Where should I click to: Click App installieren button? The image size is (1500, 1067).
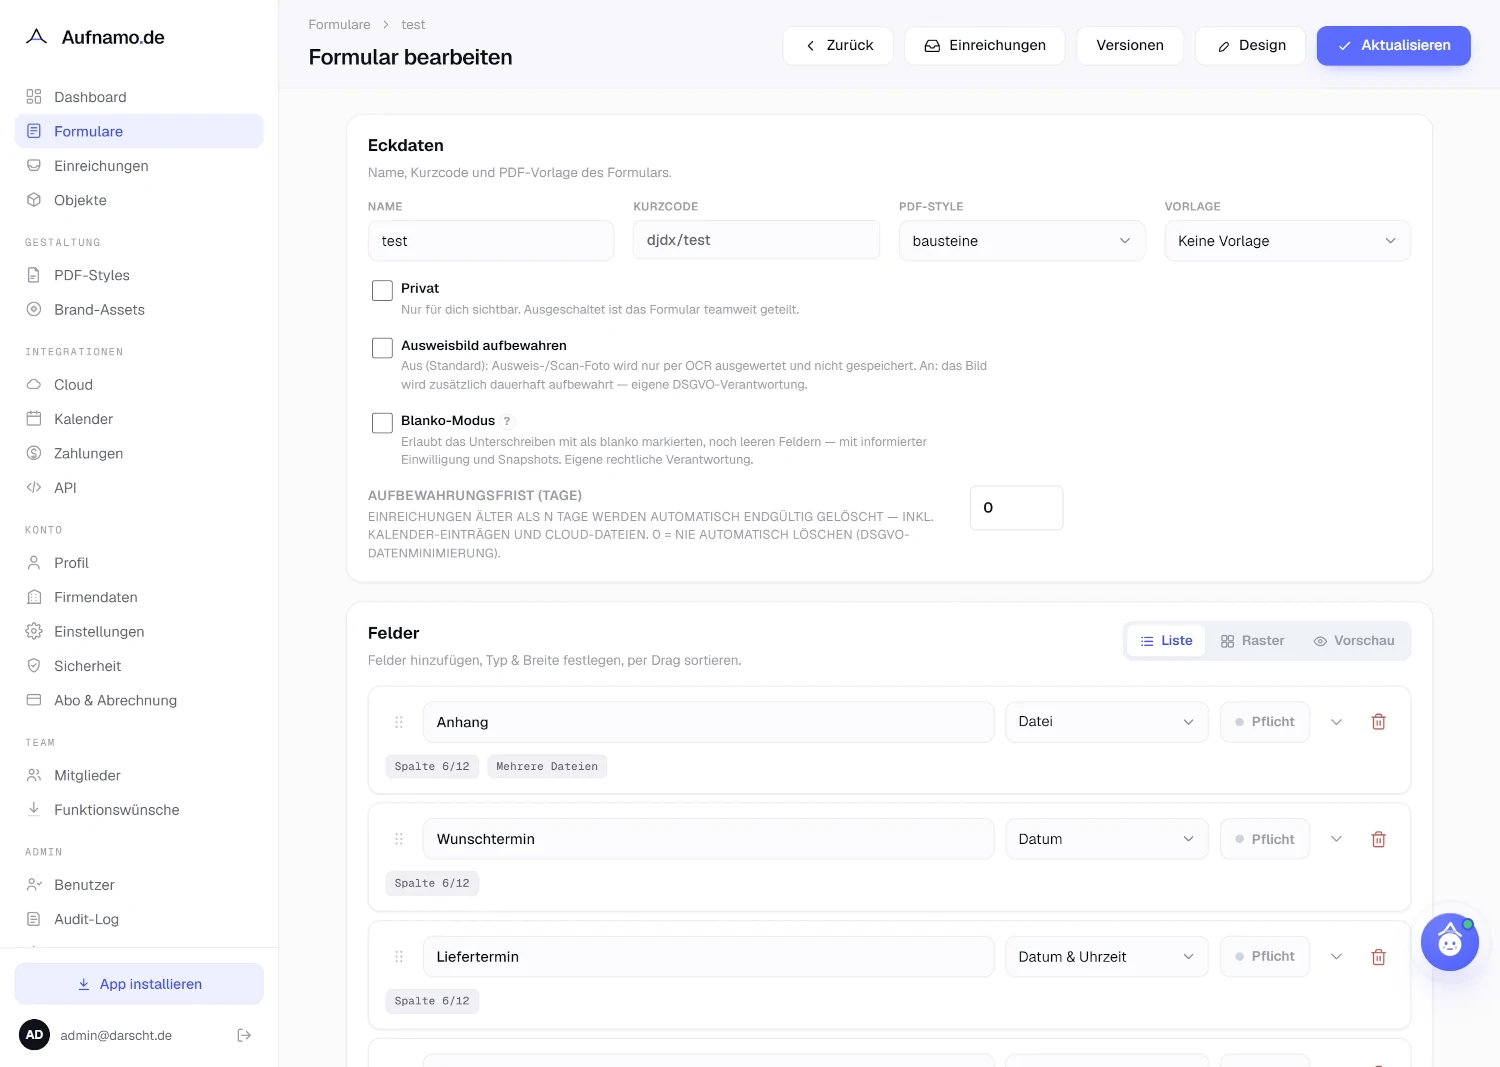[139, 984]
